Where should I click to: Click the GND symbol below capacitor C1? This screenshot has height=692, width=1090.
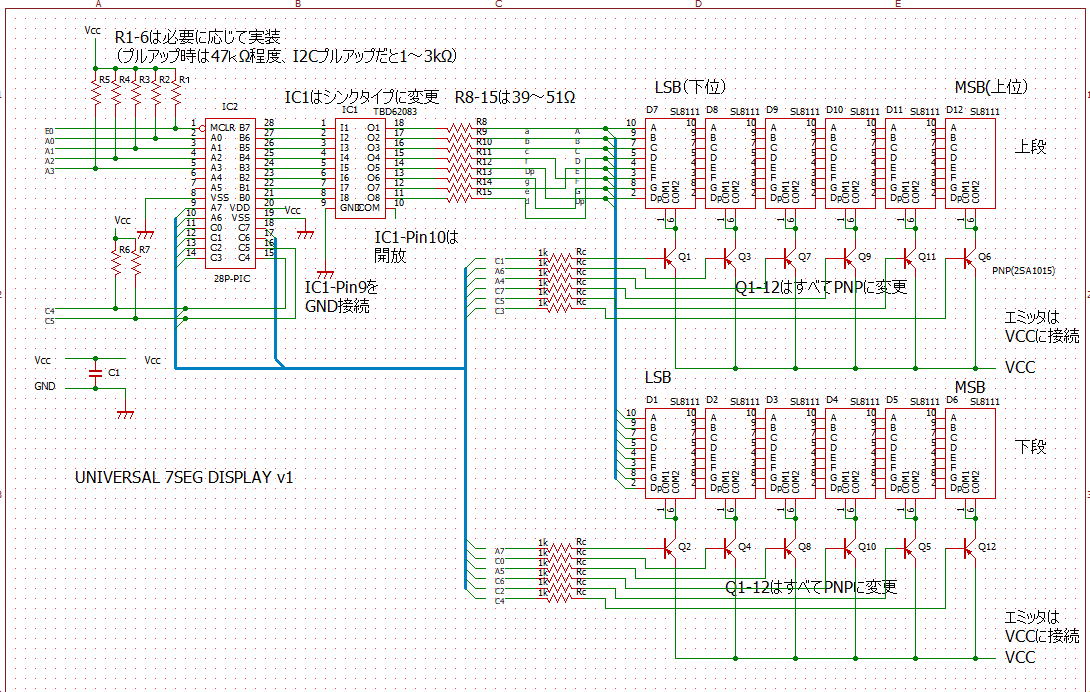tap(124, 411)
